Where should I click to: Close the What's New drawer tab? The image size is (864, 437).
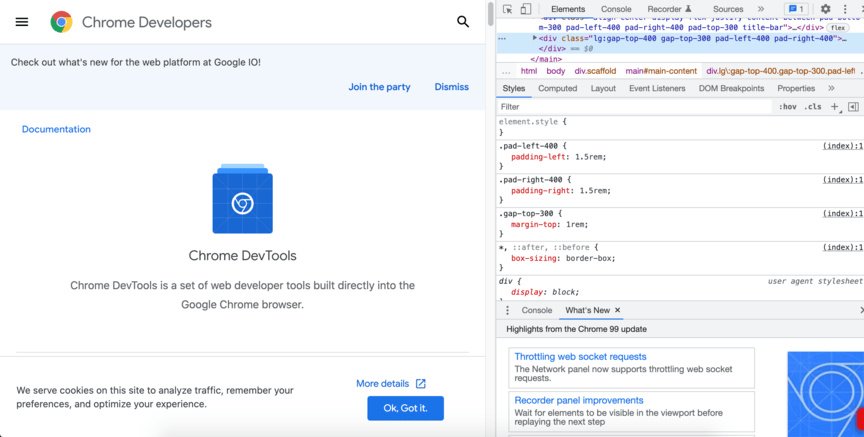click(618, 310)
